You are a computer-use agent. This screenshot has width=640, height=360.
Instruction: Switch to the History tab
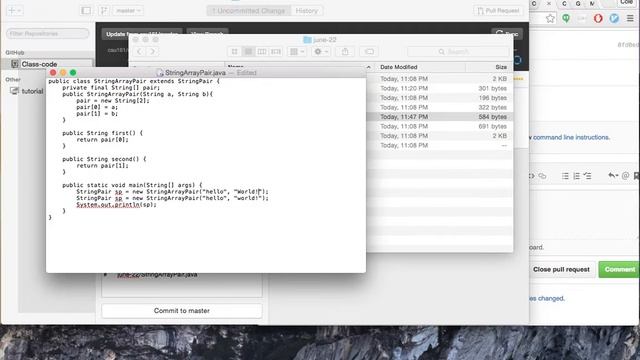307,11
